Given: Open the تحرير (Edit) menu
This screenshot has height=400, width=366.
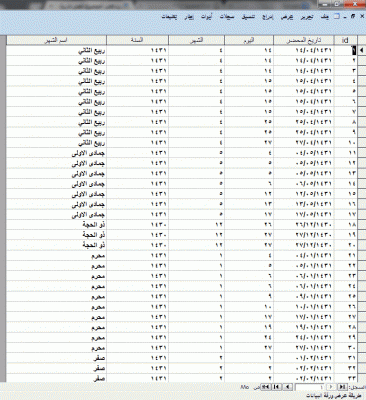Looking at the screenshot, I should [307, 17].
